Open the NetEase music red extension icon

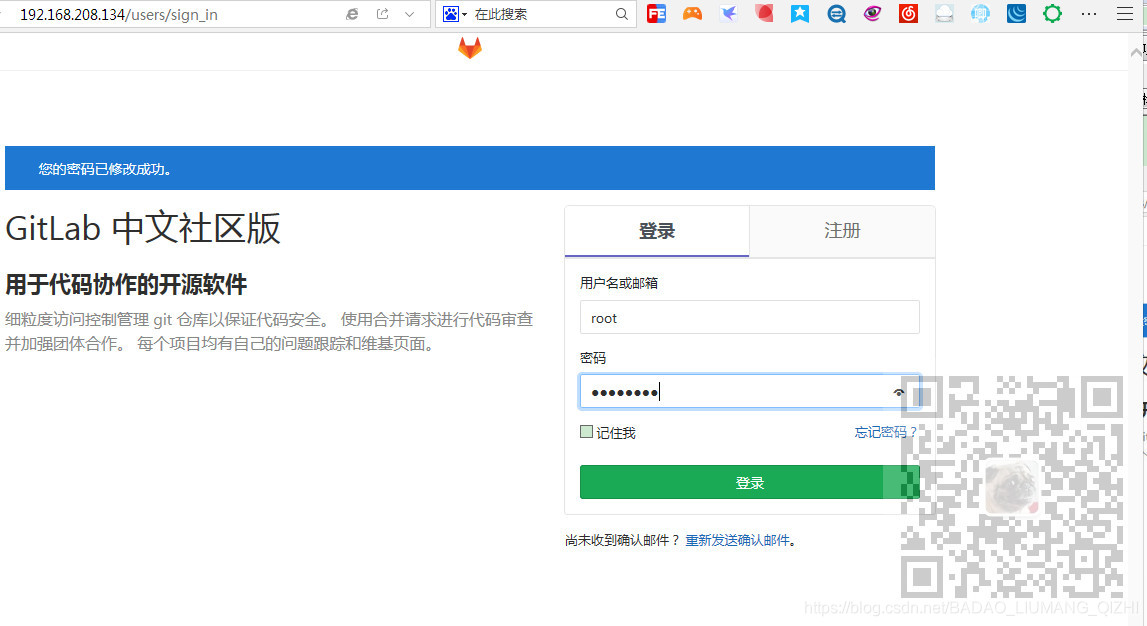click(x=908, y=13)
